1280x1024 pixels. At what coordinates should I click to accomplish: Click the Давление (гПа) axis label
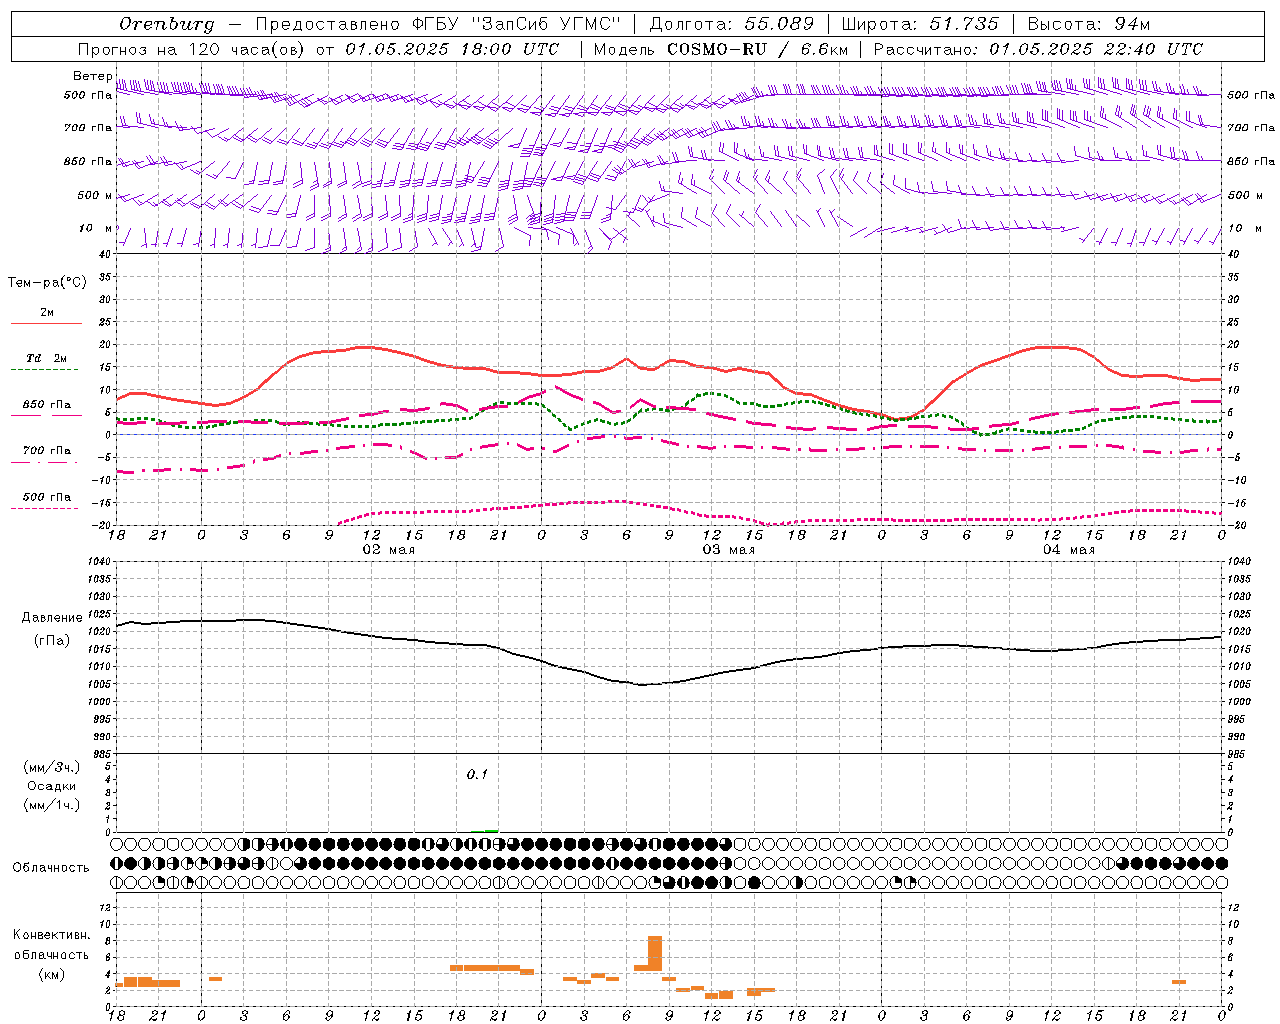pos(52,629)
